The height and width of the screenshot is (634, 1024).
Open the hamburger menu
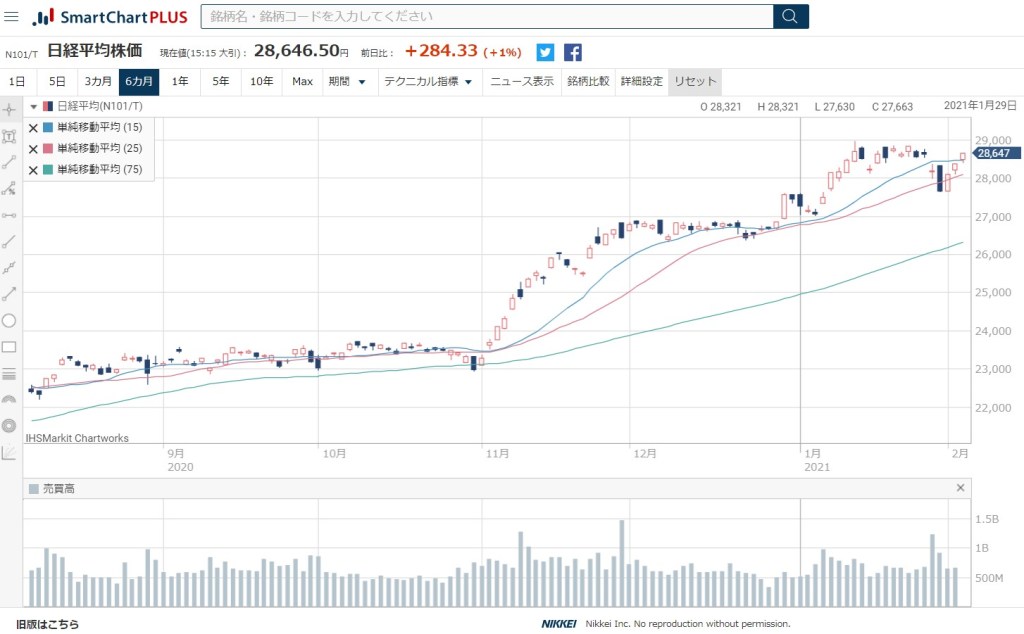click(11, 17)
